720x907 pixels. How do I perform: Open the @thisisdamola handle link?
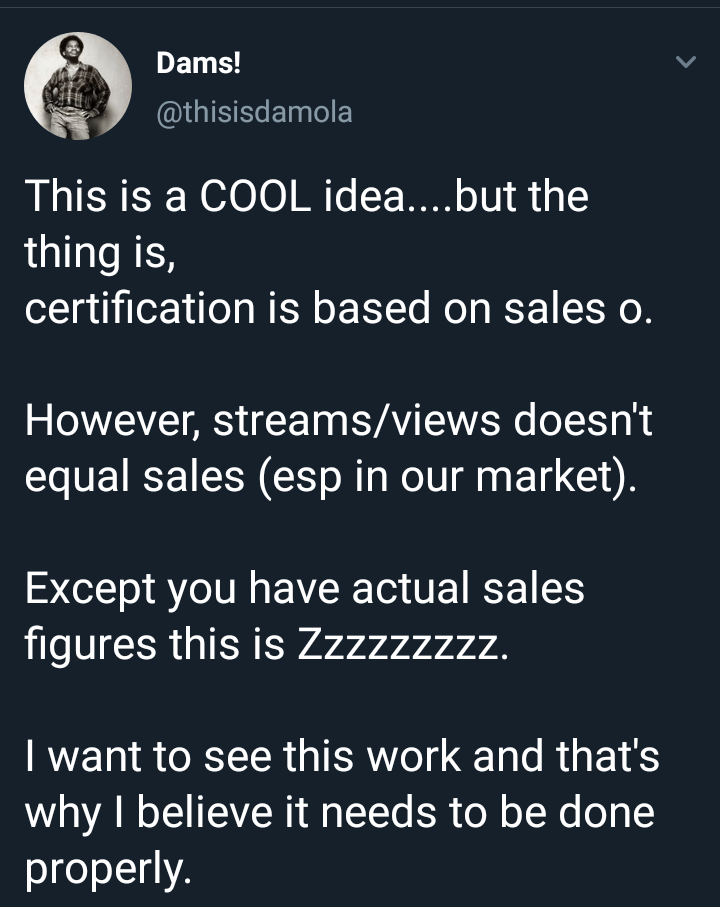tap(254, 111)
